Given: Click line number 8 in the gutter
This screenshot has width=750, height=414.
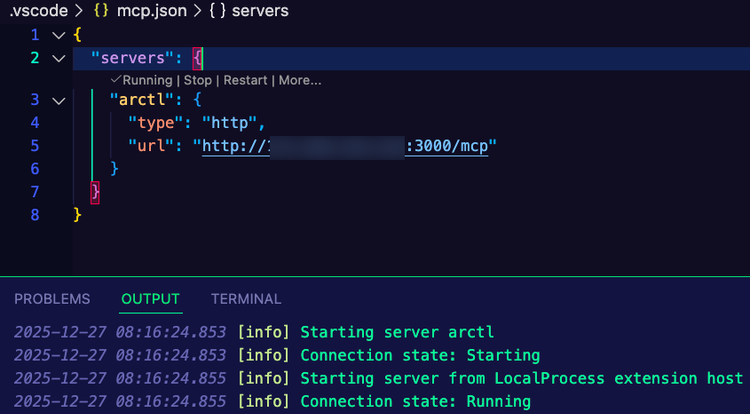Looking at the screenshot, I should coord(35,215).
